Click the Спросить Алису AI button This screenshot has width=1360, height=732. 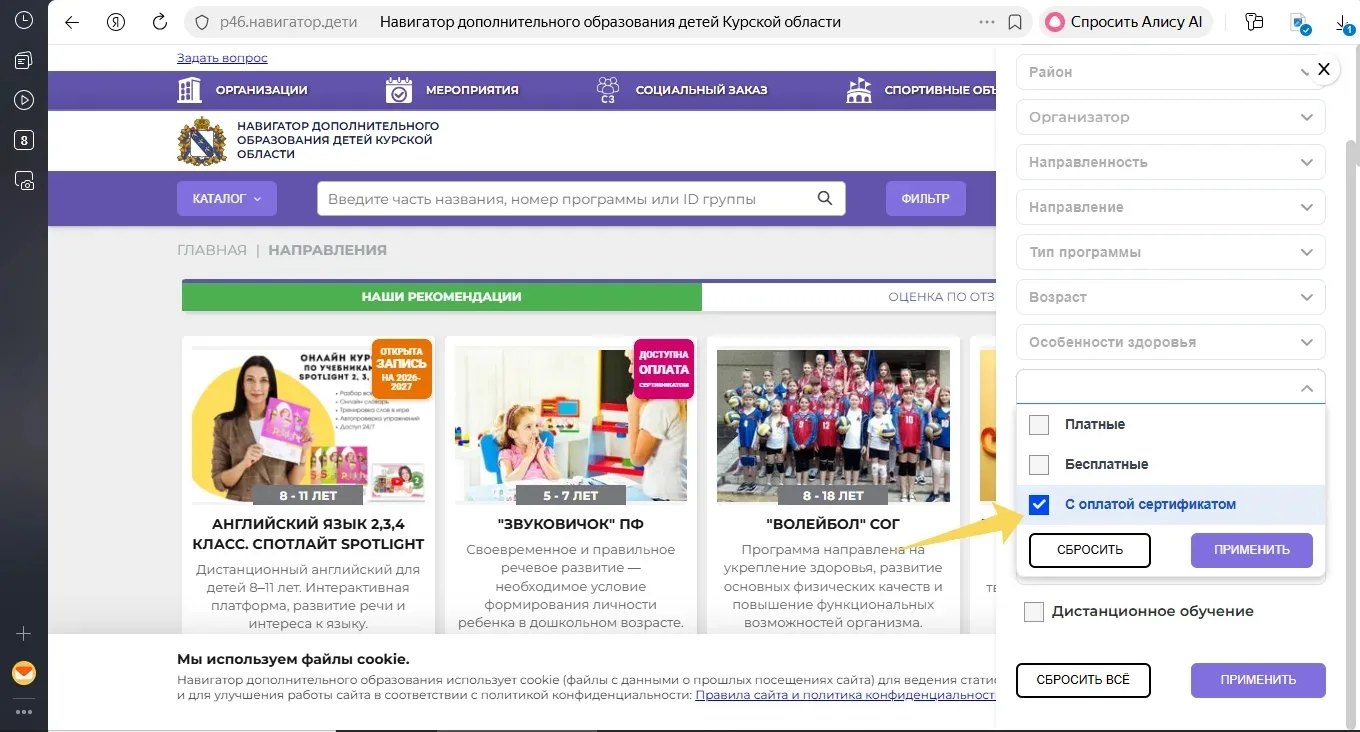[1127, 22]
